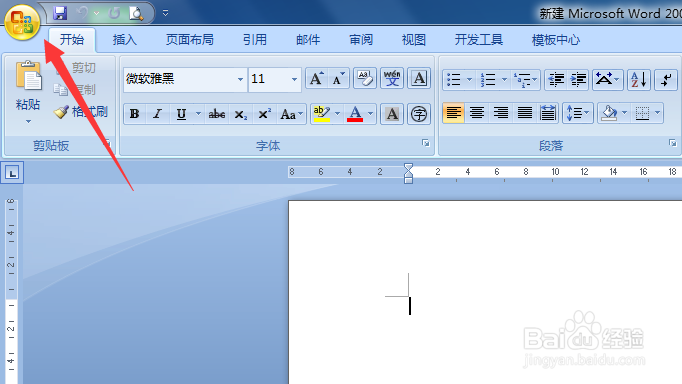Toggle subscript formatting

click(241, 114)
